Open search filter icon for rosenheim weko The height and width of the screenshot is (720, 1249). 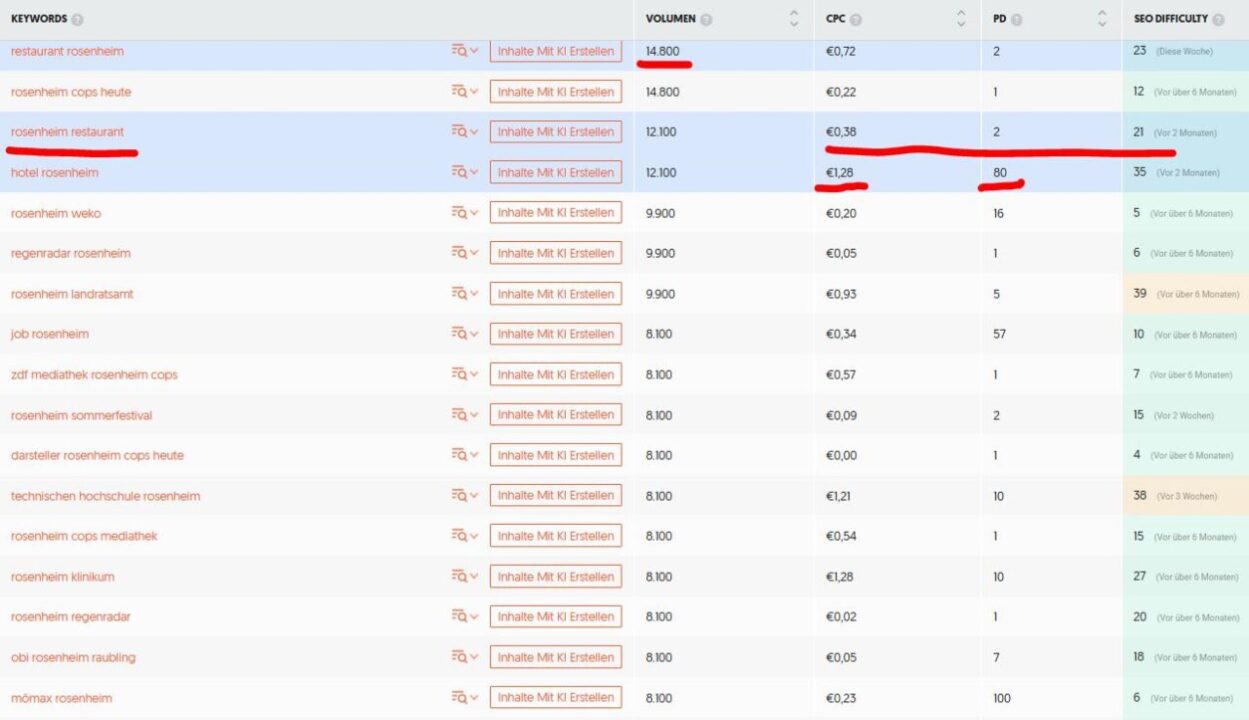[x=464, y=213]
